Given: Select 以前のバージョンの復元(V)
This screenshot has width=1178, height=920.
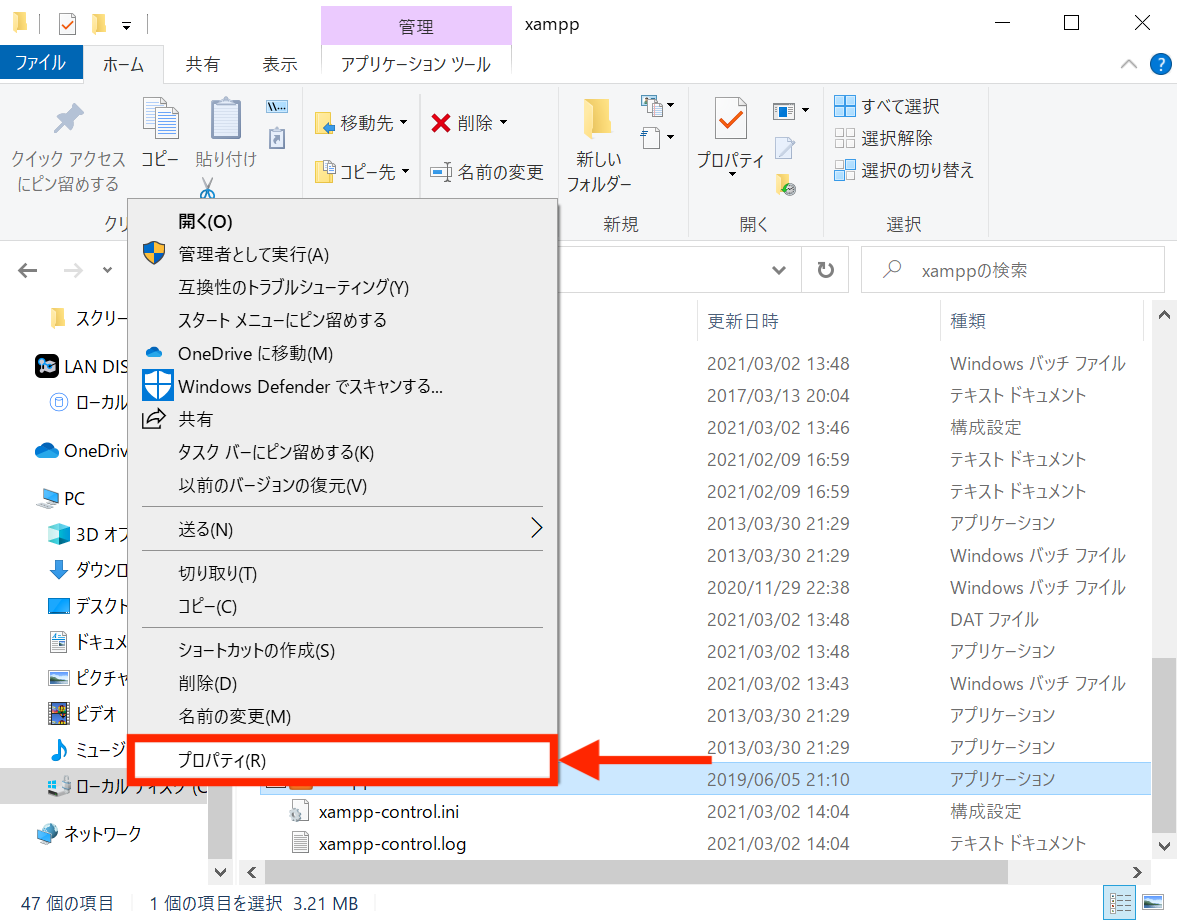Looking at the screenshot, I should pyautogui.click(x=343, y=485).
